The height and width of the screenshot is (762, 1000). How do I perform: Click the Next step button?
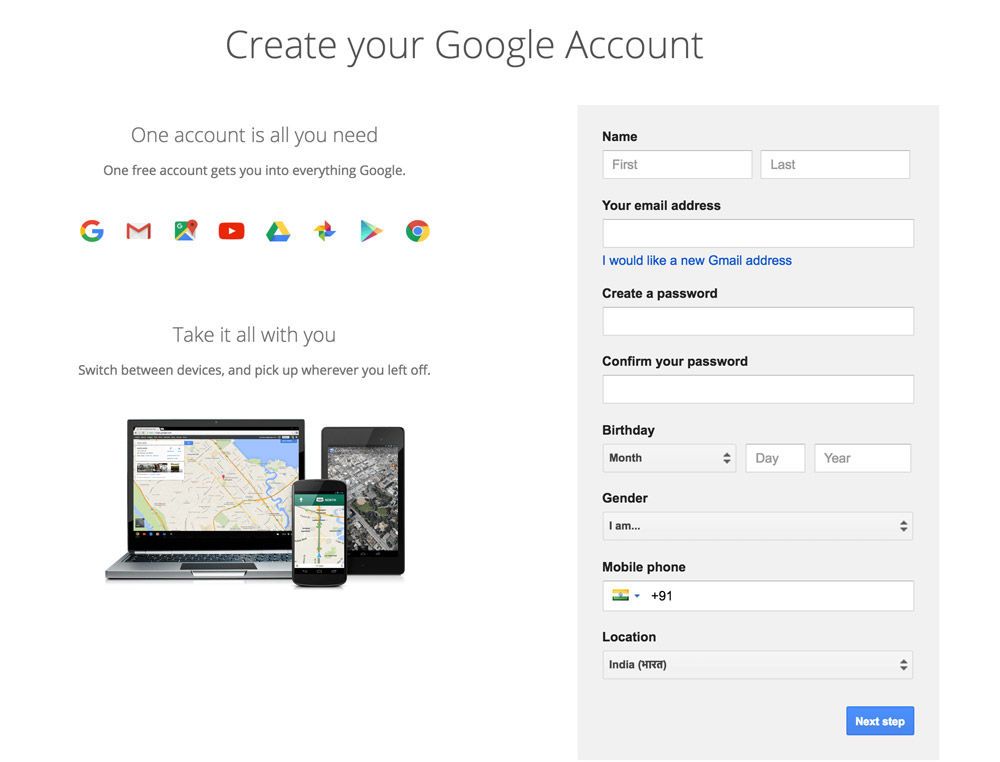[880, 721]
